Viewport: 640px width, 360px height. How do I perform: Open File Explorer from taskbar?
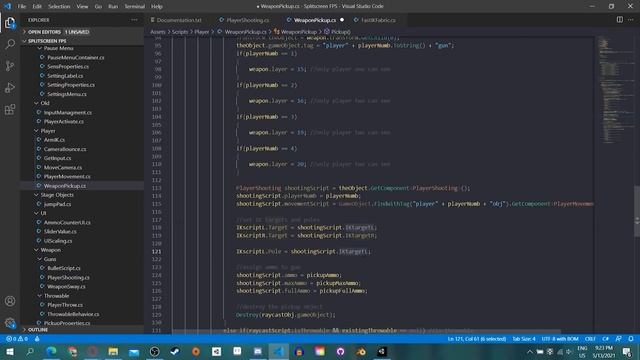(113, 351)
